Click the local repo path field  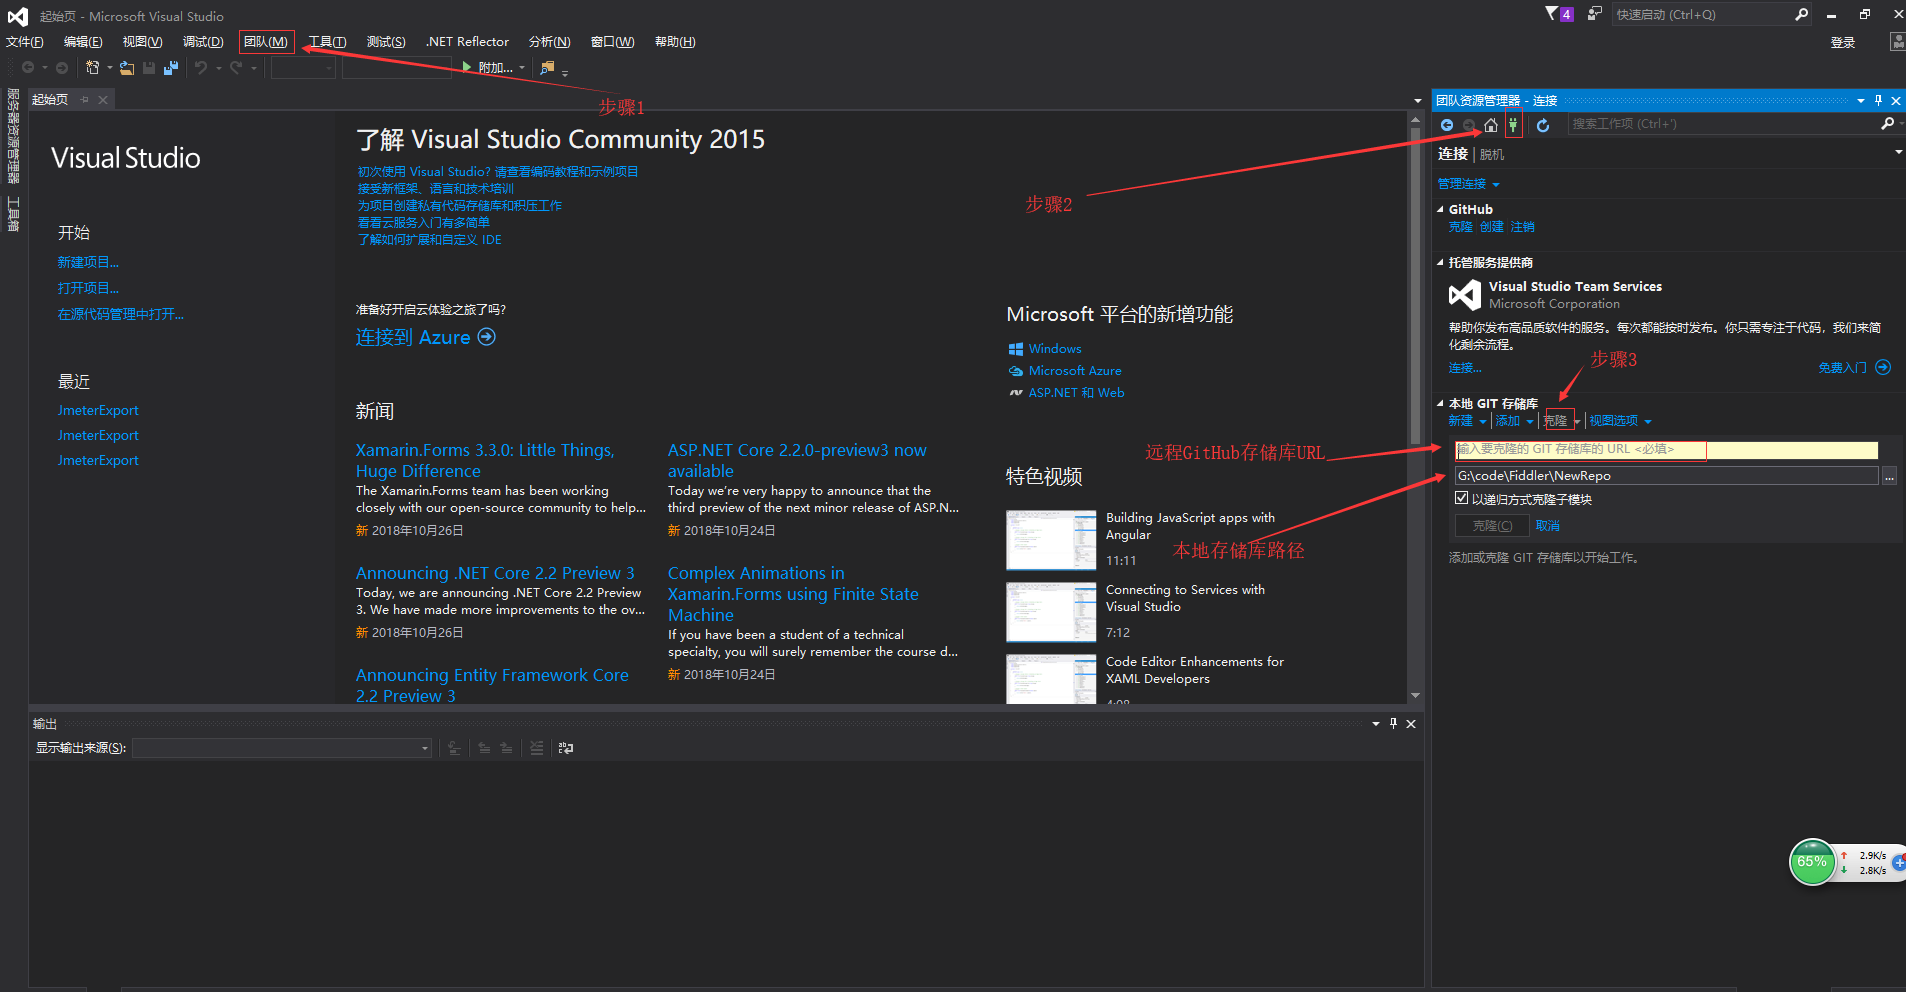[1667, 476]
